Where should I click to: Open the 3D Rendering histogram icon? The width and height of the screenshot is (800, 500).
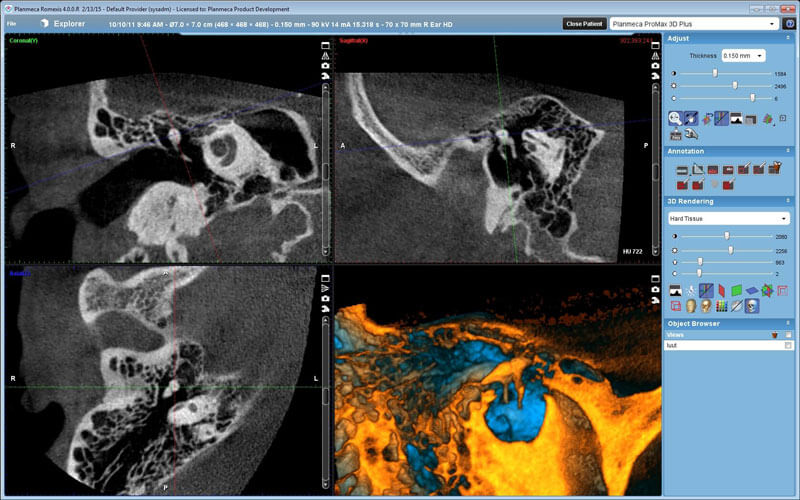point(675,291)
